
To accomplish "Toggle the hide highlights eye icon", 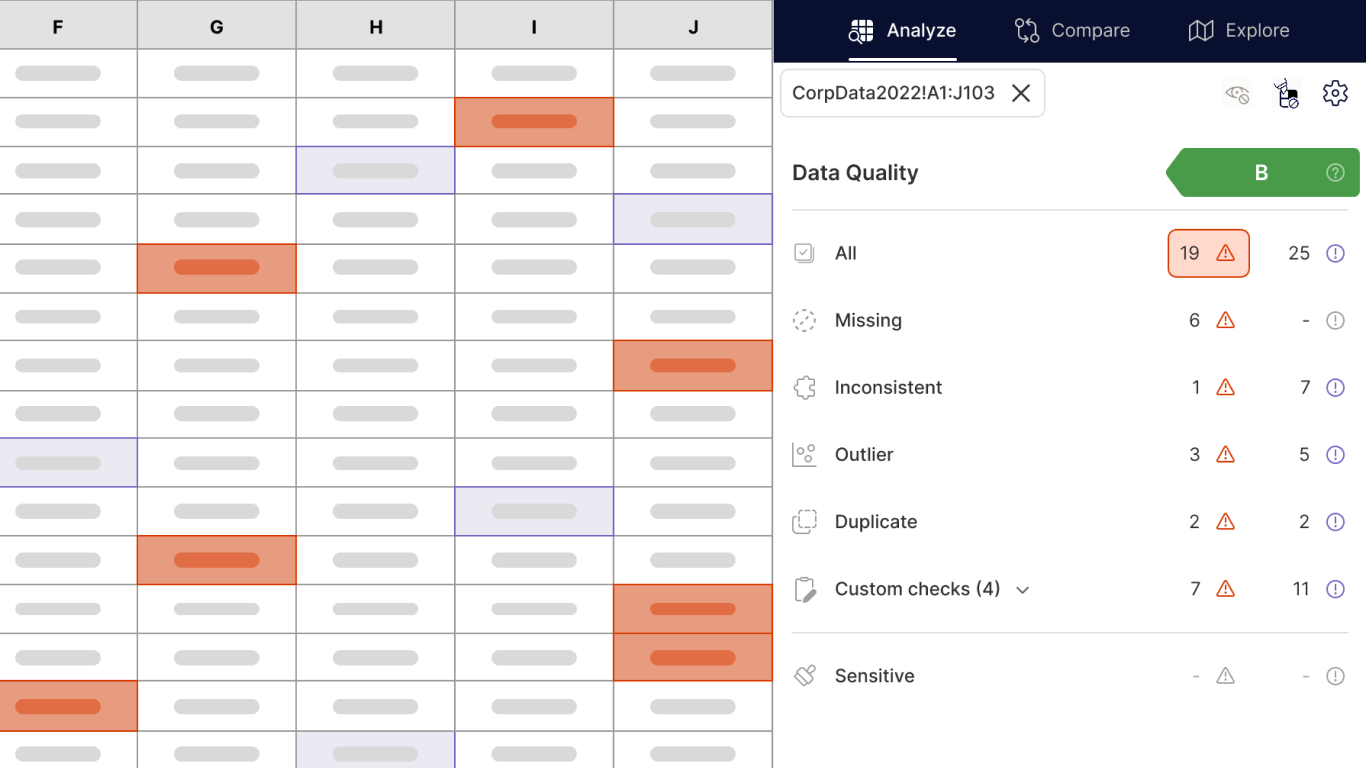I will pos(1237,94).
